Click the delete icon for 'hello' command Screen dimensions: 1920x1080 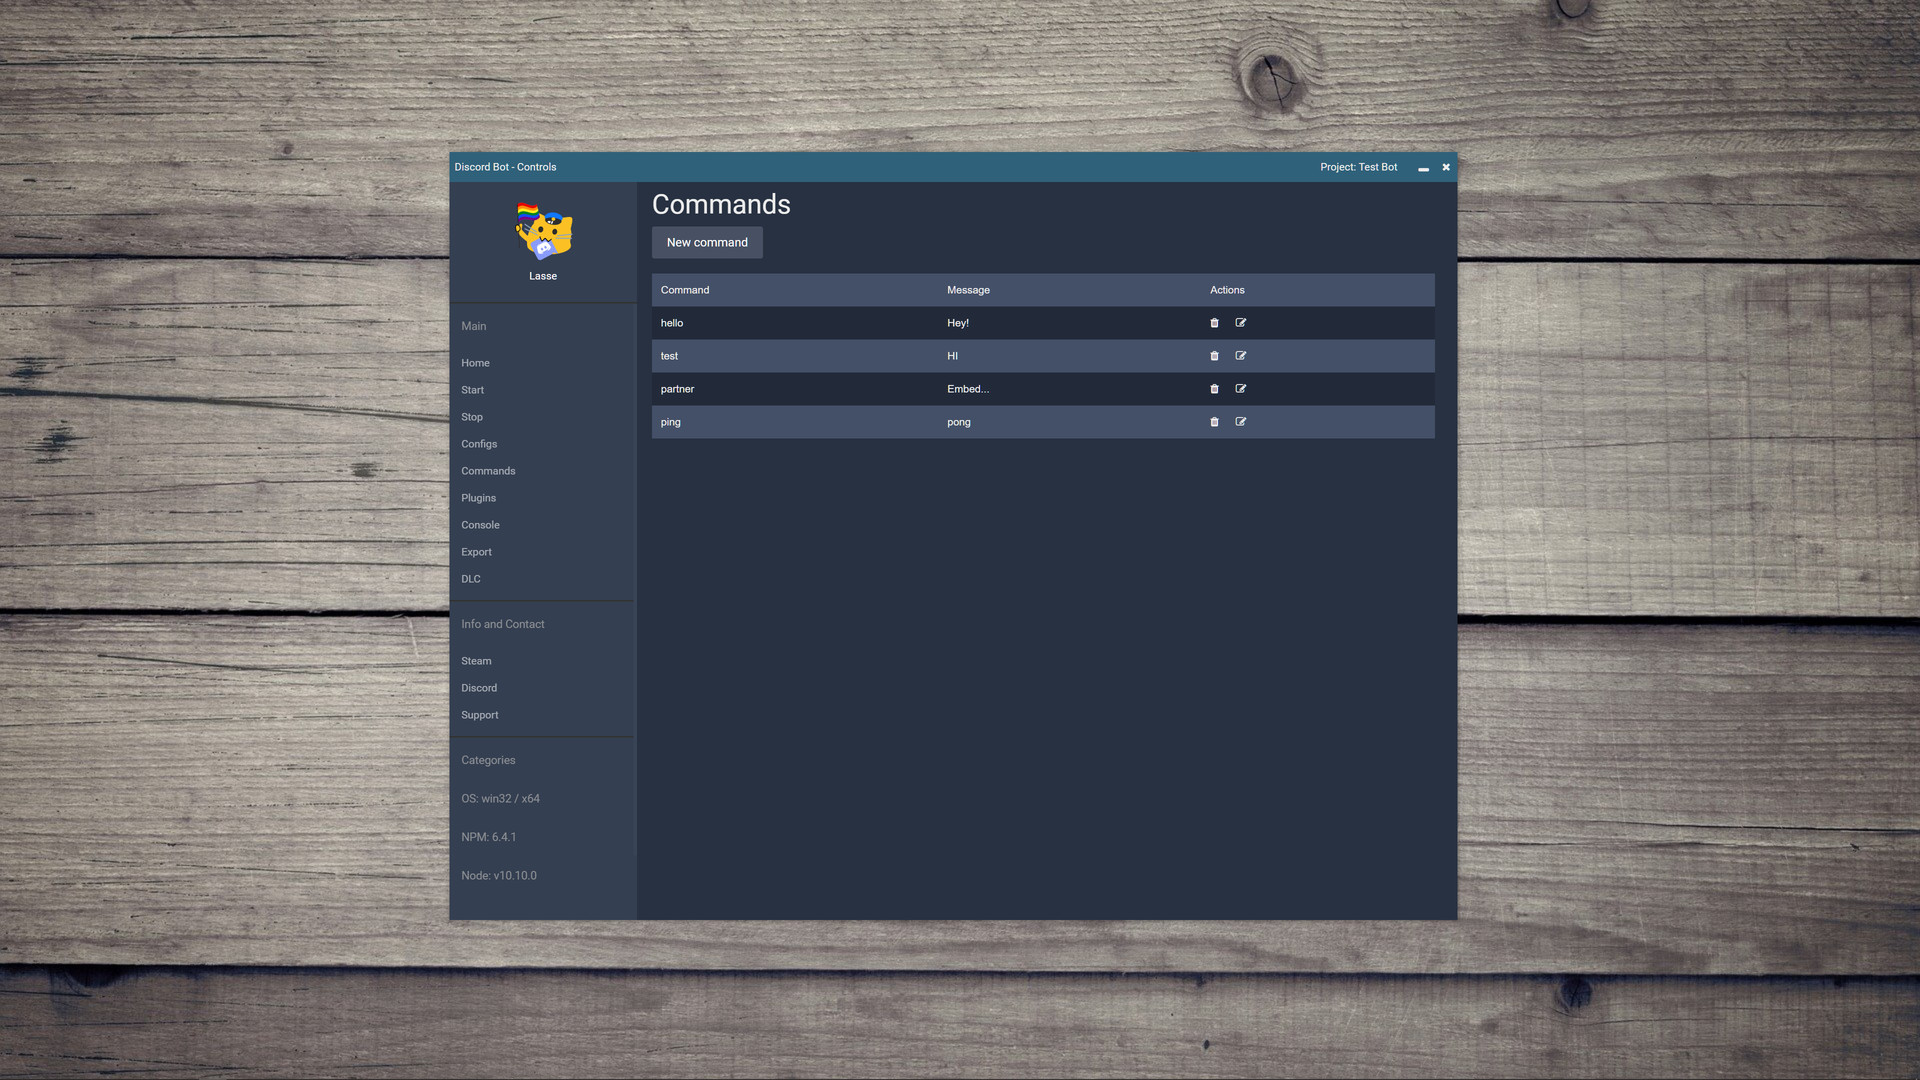[x=1215, y=323]
